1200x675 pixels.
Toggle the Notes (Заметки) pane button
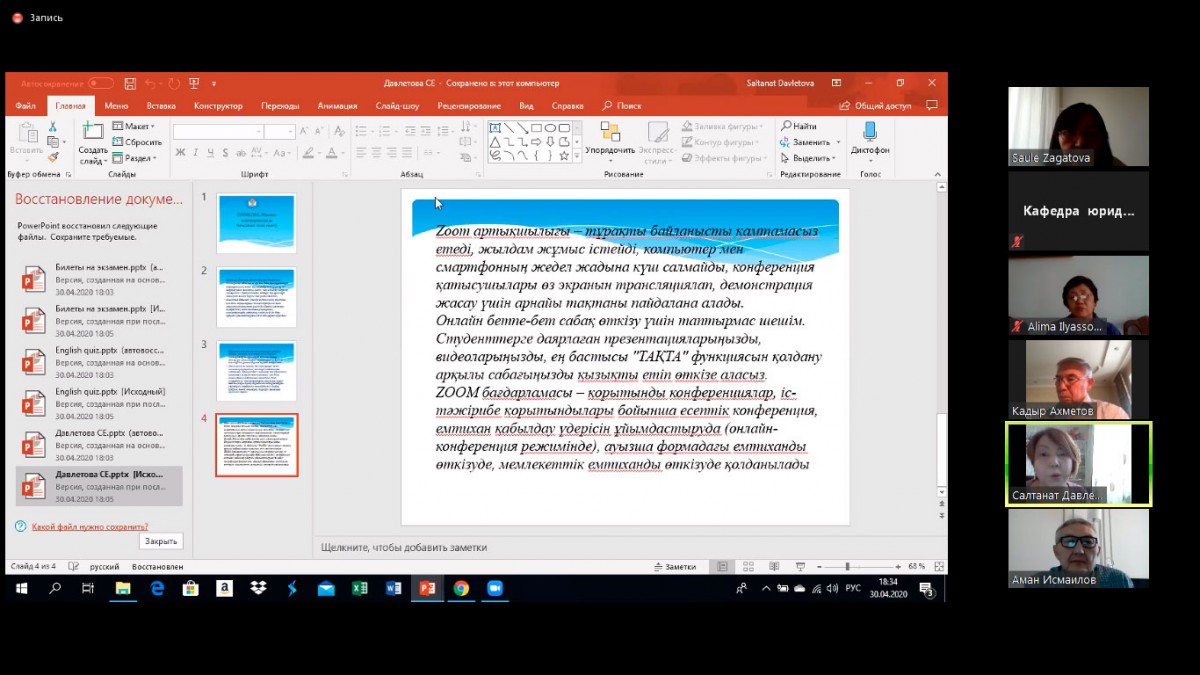coord(674,567)
